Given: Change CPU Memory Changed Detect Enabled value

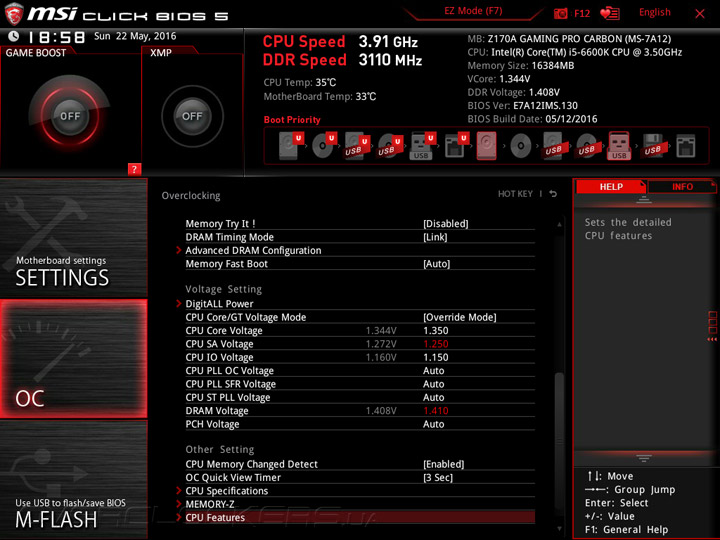Looking at the screenshot, I should coord(444,464).
